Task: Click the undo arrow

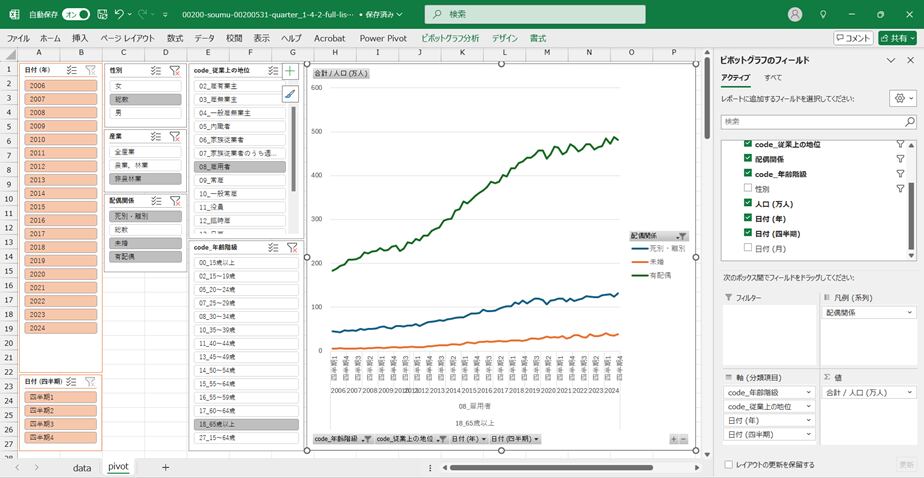Action: 120,14
